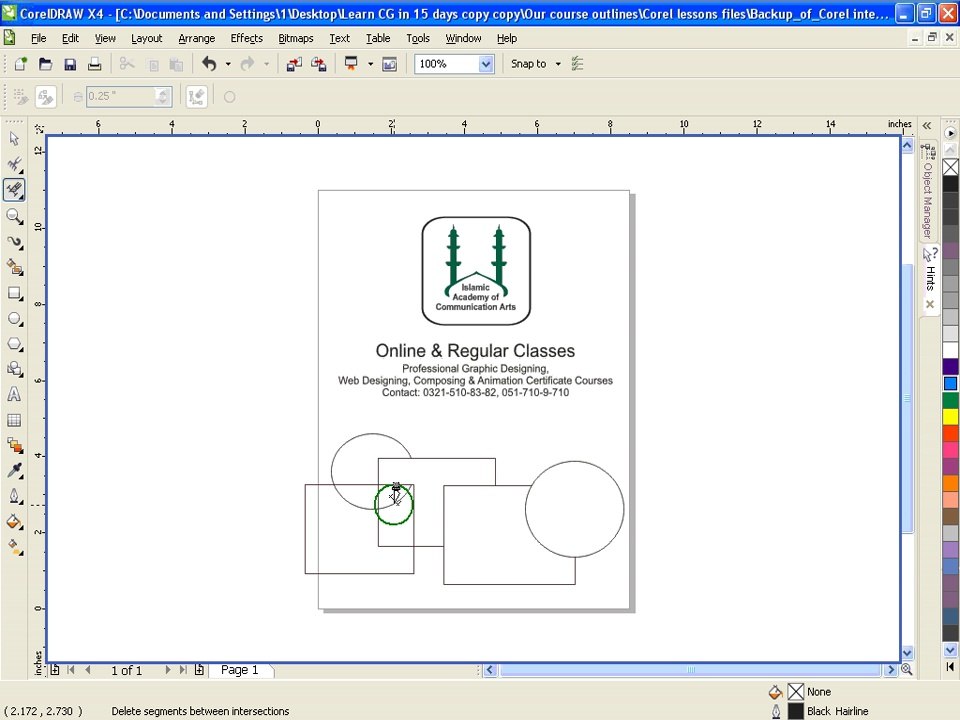
Task: Select the Table tool
Action: (14, 420)
